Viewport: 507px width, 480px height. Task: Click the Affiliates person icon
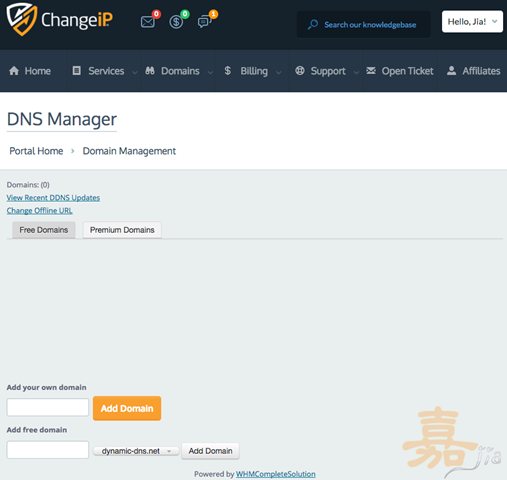pos(451,71)
